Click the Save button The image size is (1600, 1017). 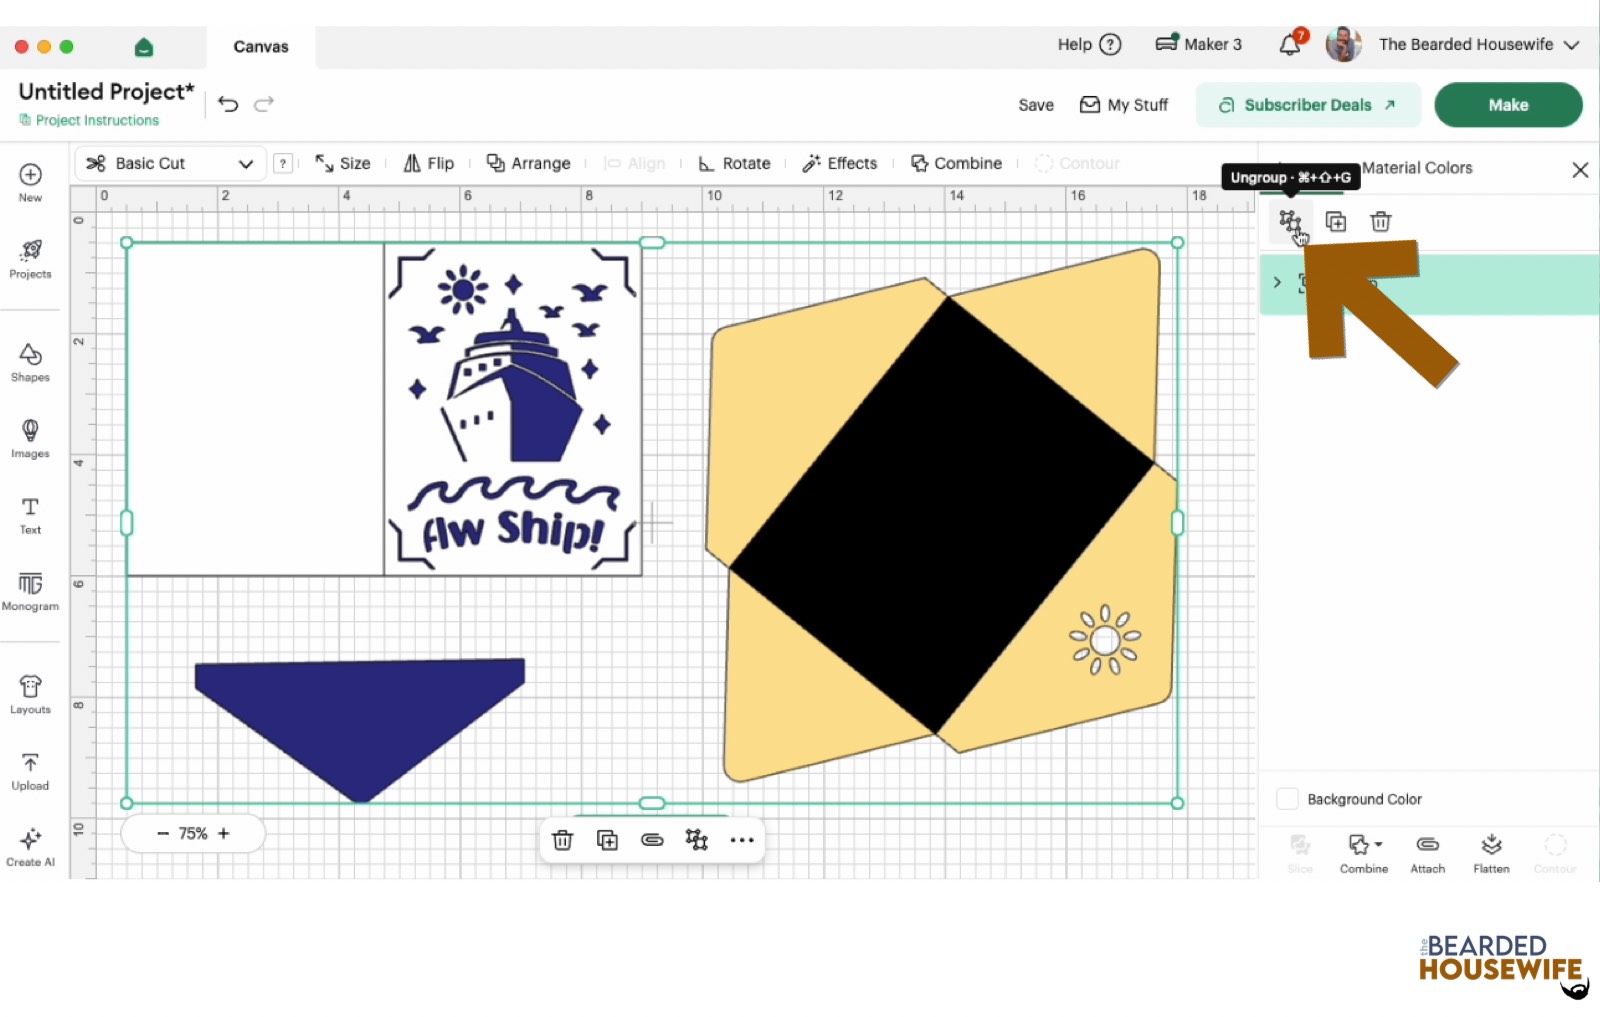[x=1036, y=105]
